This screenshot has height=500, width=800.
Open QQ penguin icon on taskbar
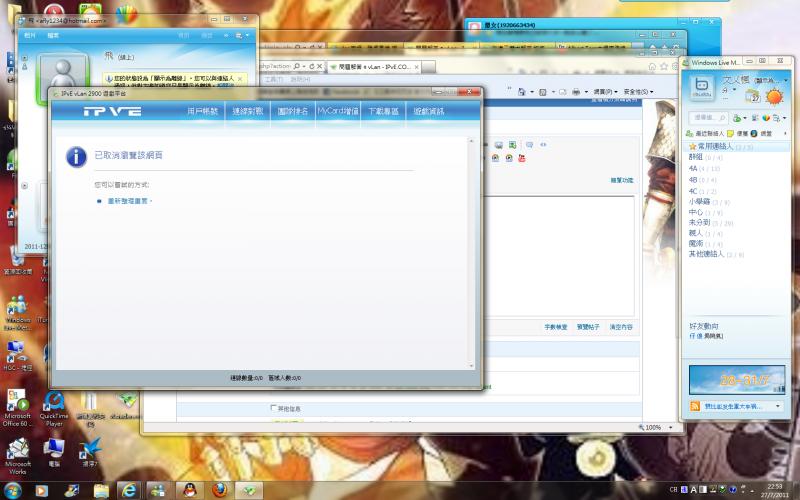click(x=190, y=491)
